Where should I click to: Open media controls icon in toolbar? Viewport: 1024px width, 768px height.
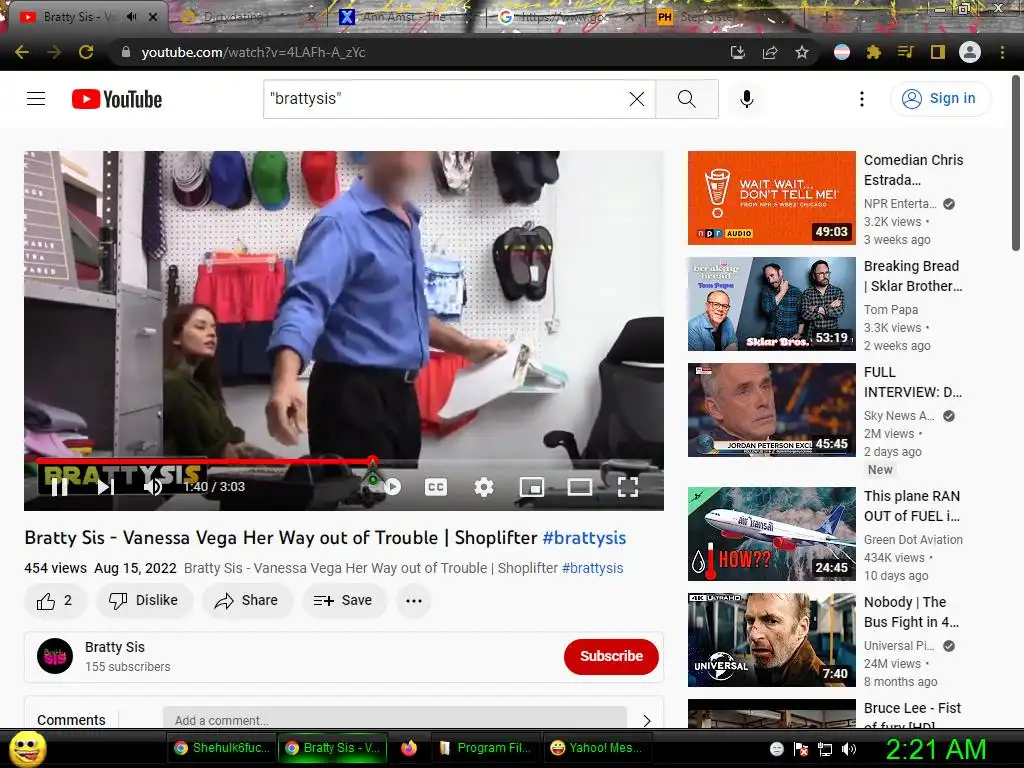click(x=906, y=52)
